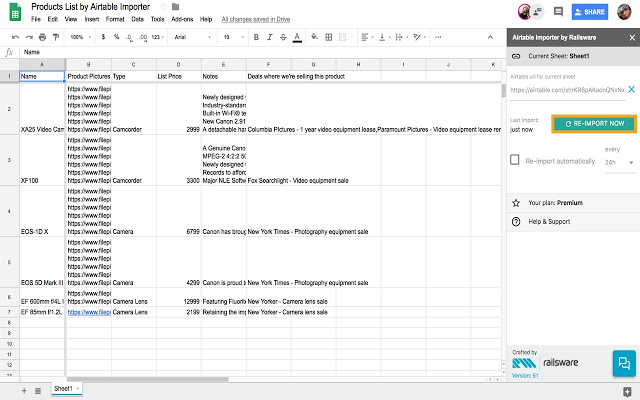This screenshot has height=400, width=640.
Task: Star the Products List document
Action: [163, 7]
